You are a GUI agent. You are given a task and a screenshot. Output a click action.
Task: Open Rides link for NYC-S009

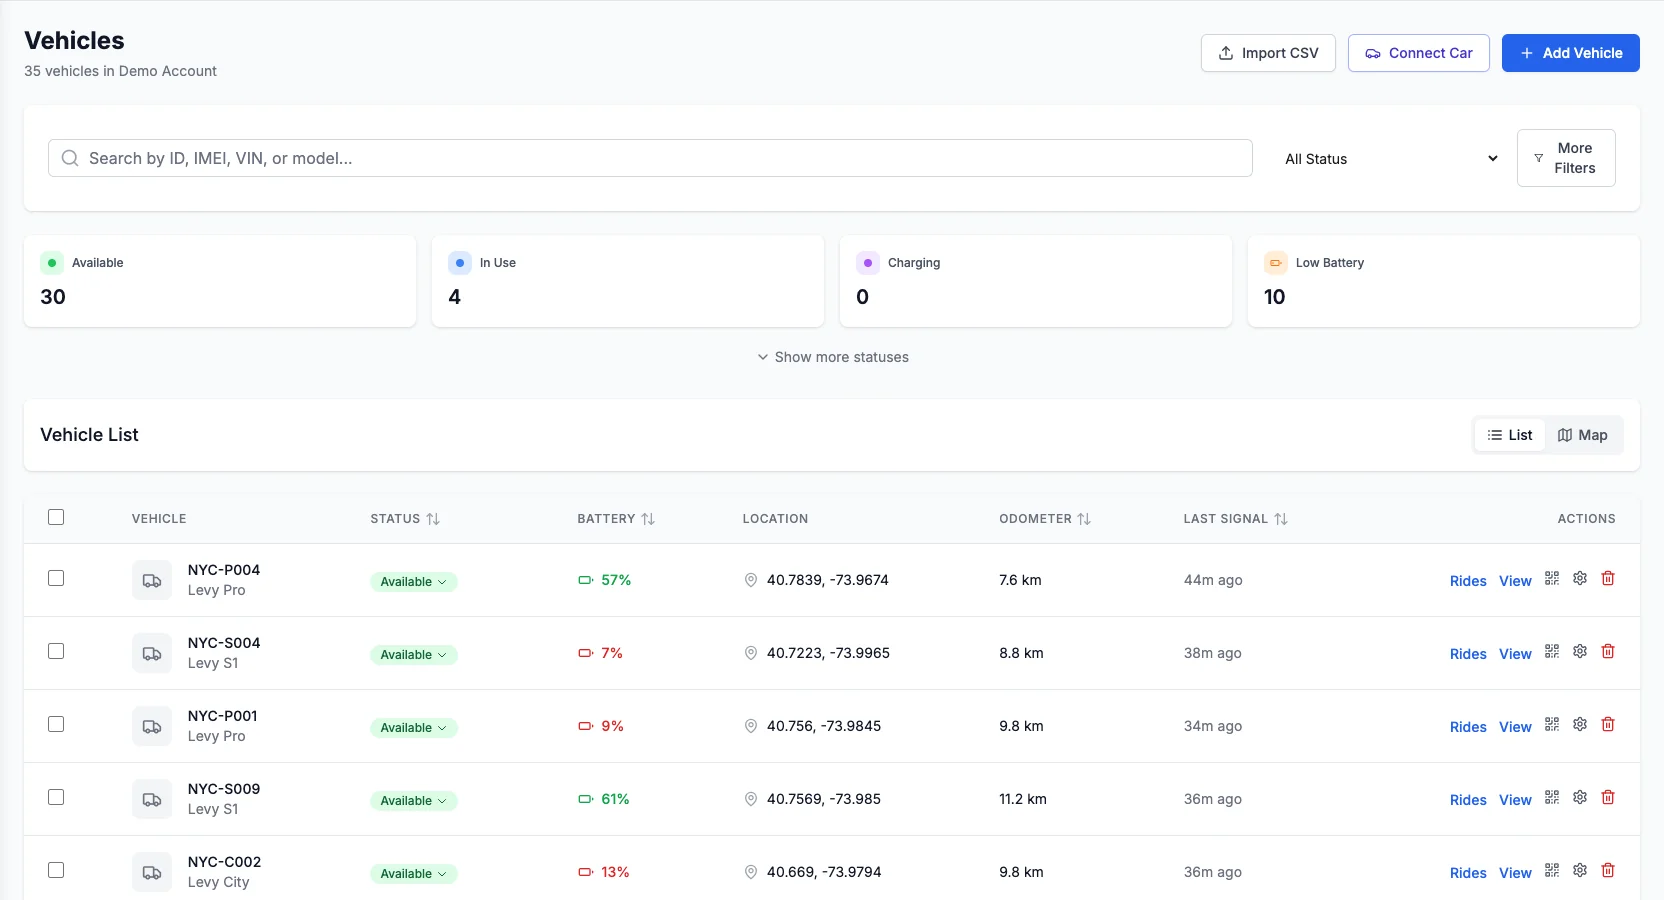pos(1468,800)
